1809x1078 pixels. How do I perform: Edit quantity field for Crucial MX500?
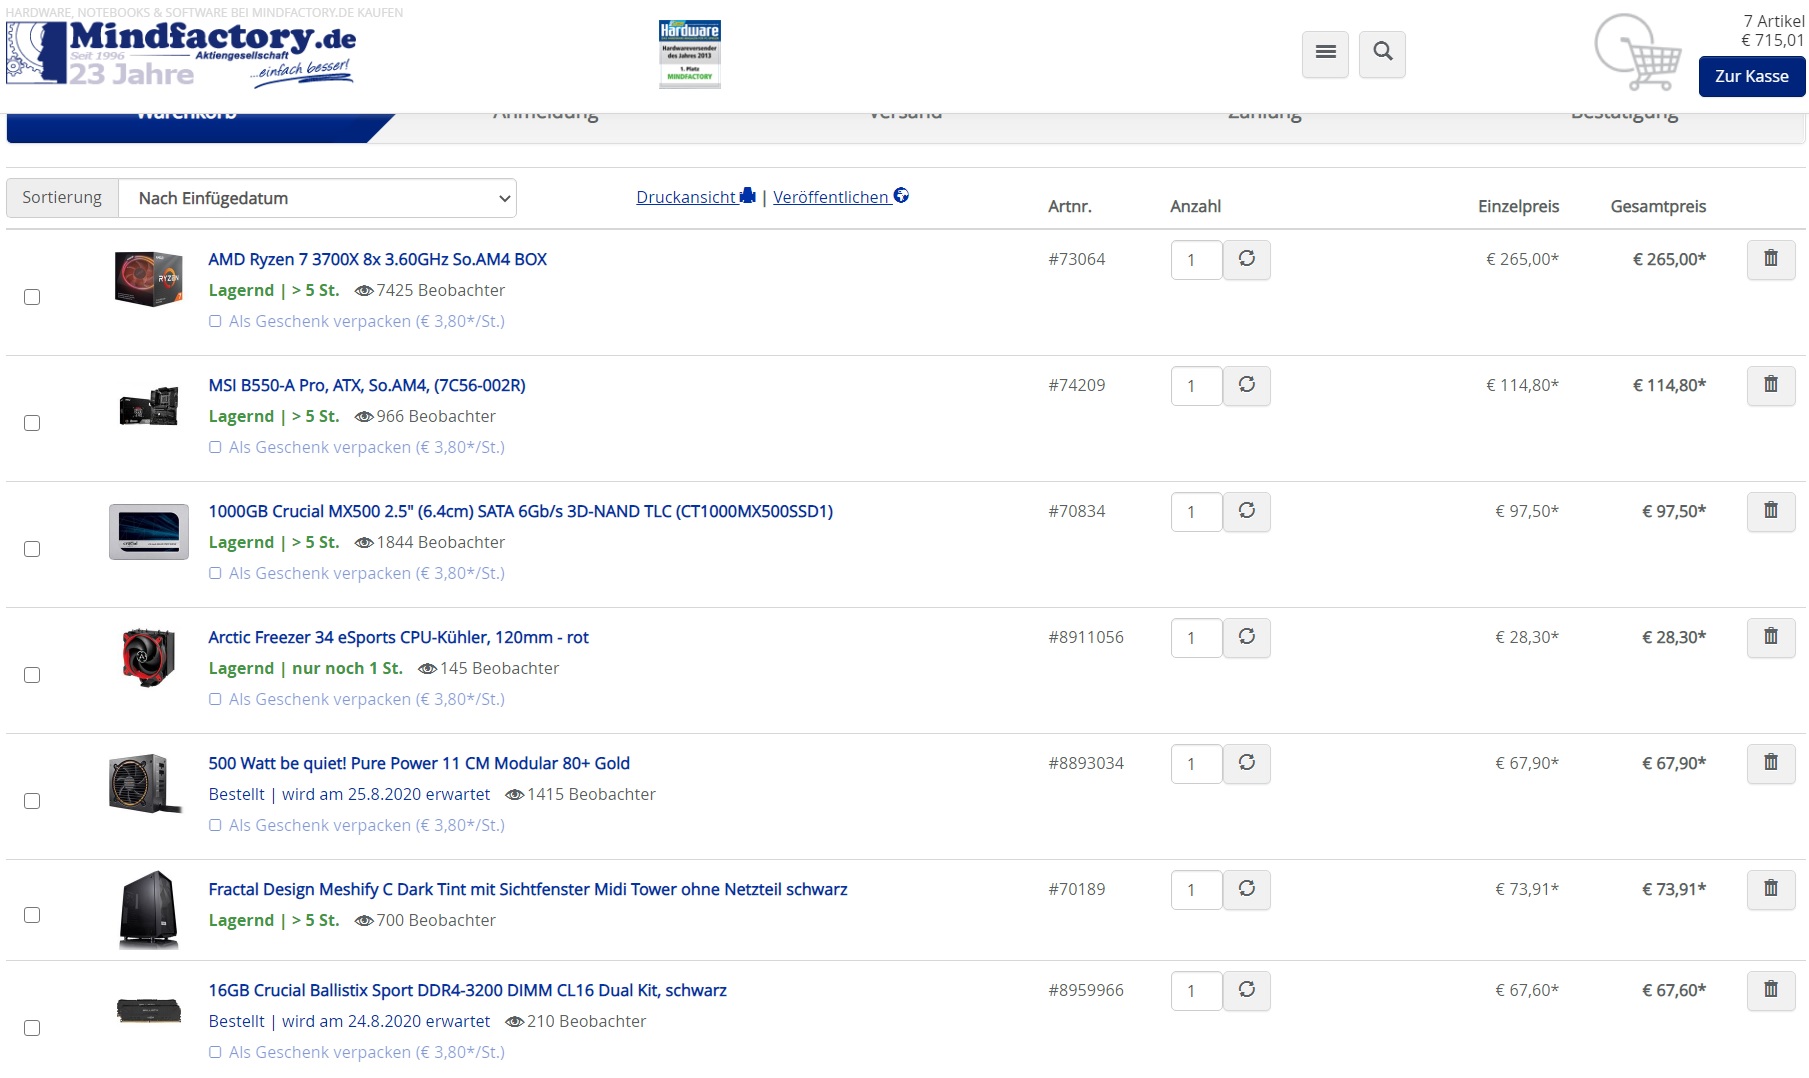coord(1196,512)
